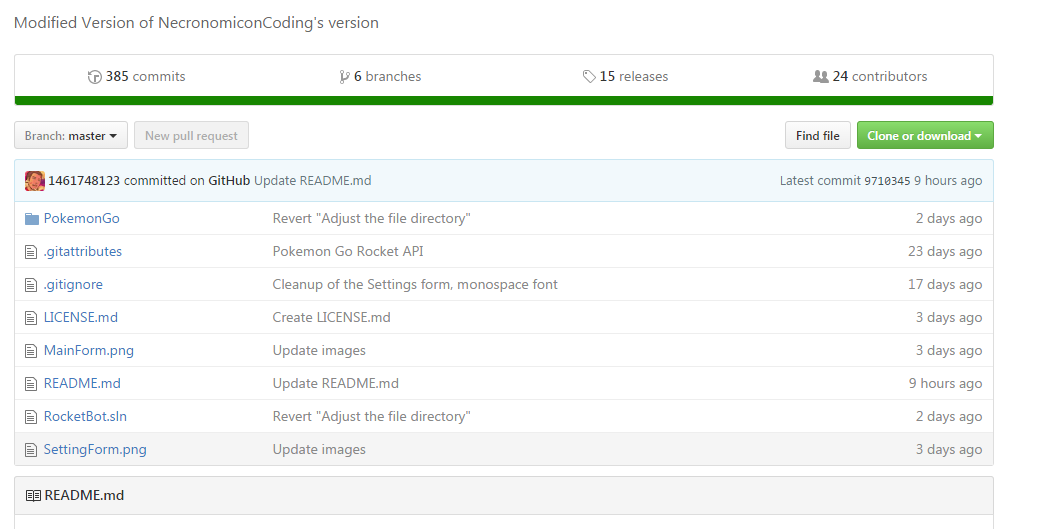1045x529 pixels.
Task: Click the contributors people icon
Action: [821, 77]
